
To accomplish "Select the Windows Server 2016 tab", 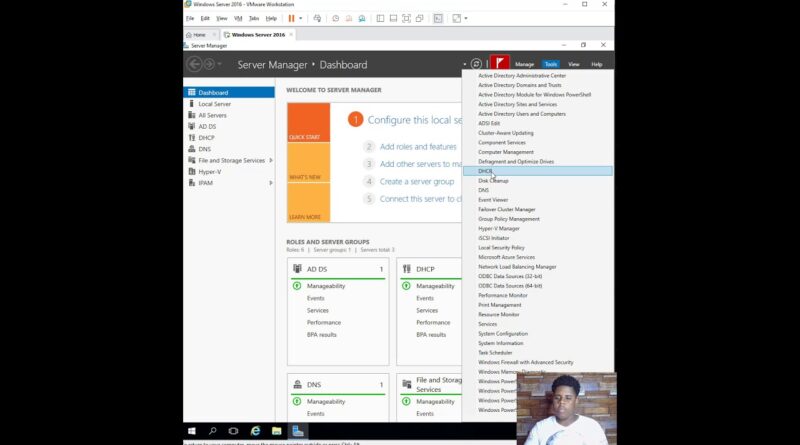I will (258, 35).
